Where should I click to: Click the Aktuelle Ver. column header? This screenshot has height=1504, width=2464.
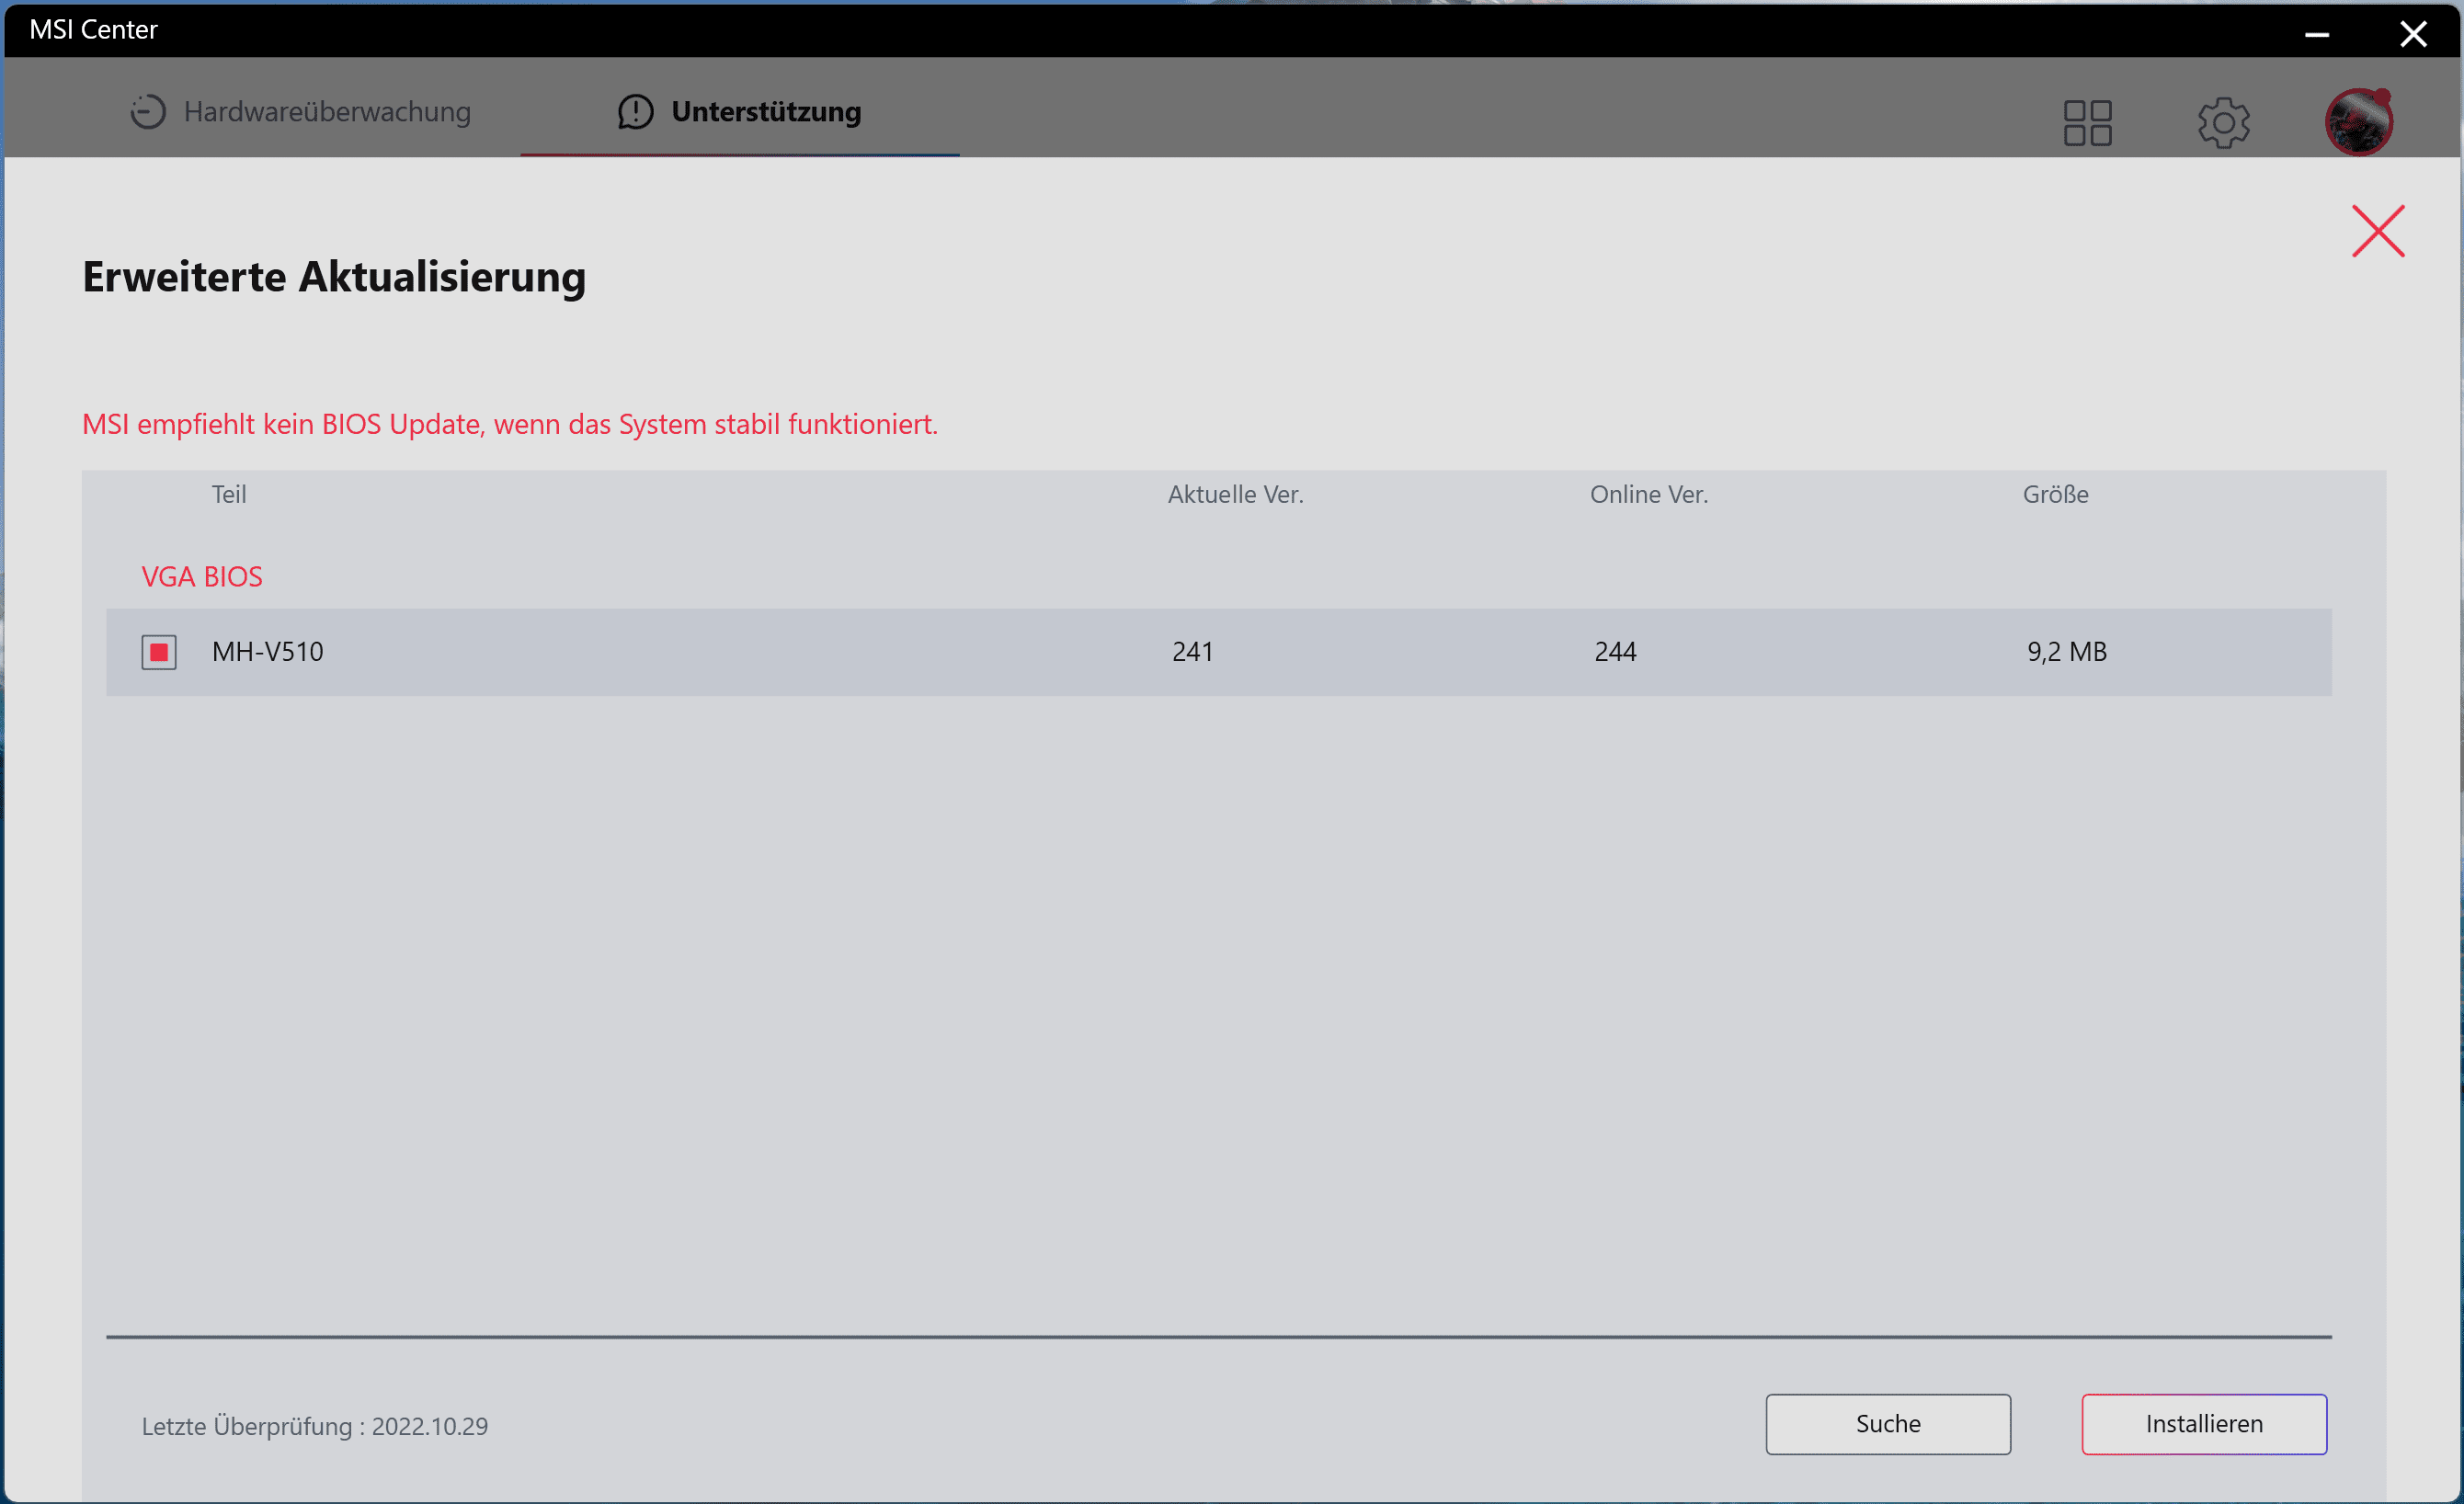(x=1235, y=494)
